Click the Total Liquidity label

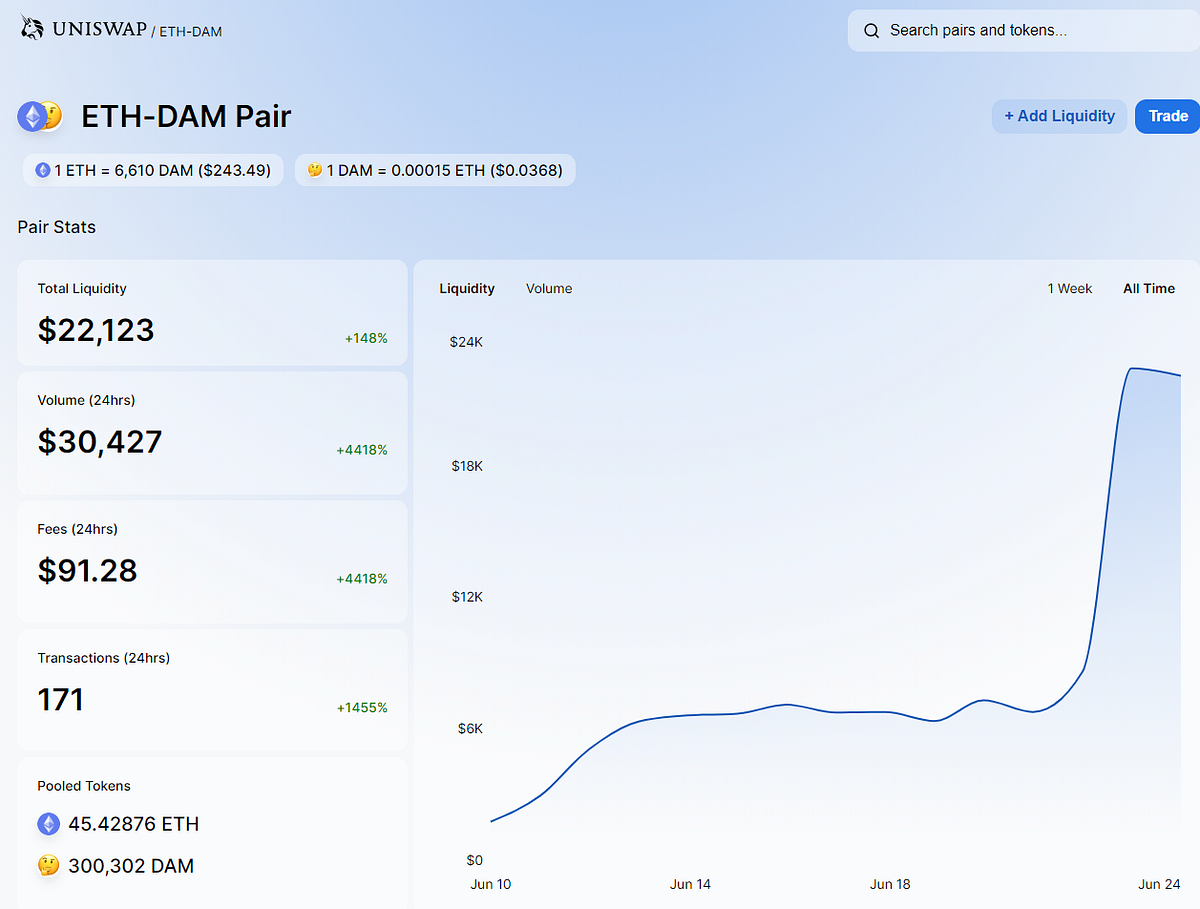tap(82, 288)
